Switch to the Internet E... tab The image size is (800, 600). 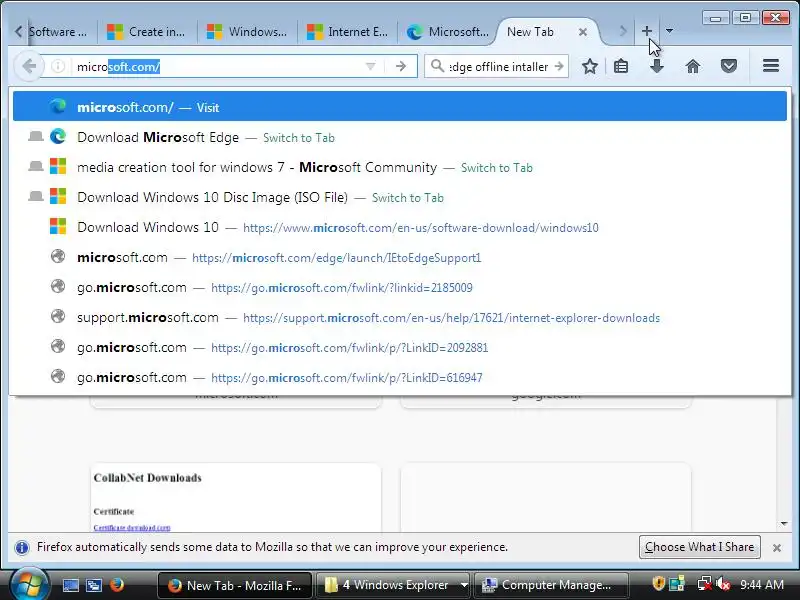[347, 32]
